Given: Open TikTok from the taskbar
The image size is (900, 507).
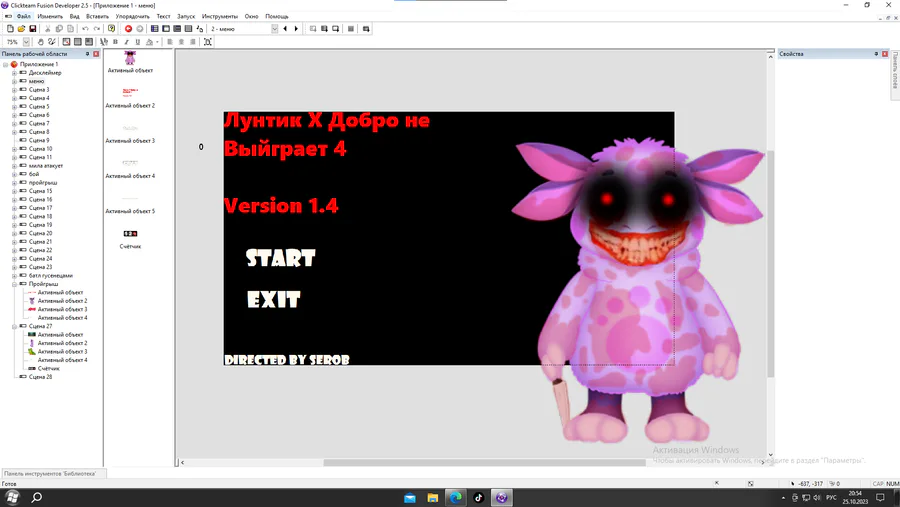Looking at the screenshot, I should 479,498.
